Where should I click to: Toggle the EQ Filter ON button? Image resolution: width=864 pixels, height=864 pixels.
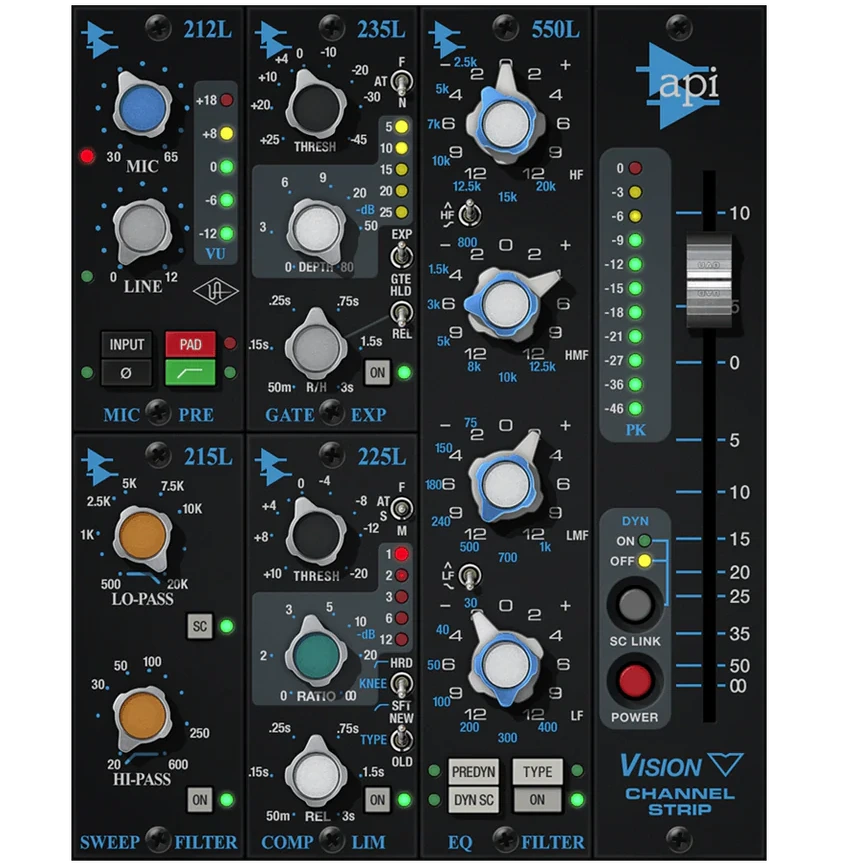coord(537,800)
